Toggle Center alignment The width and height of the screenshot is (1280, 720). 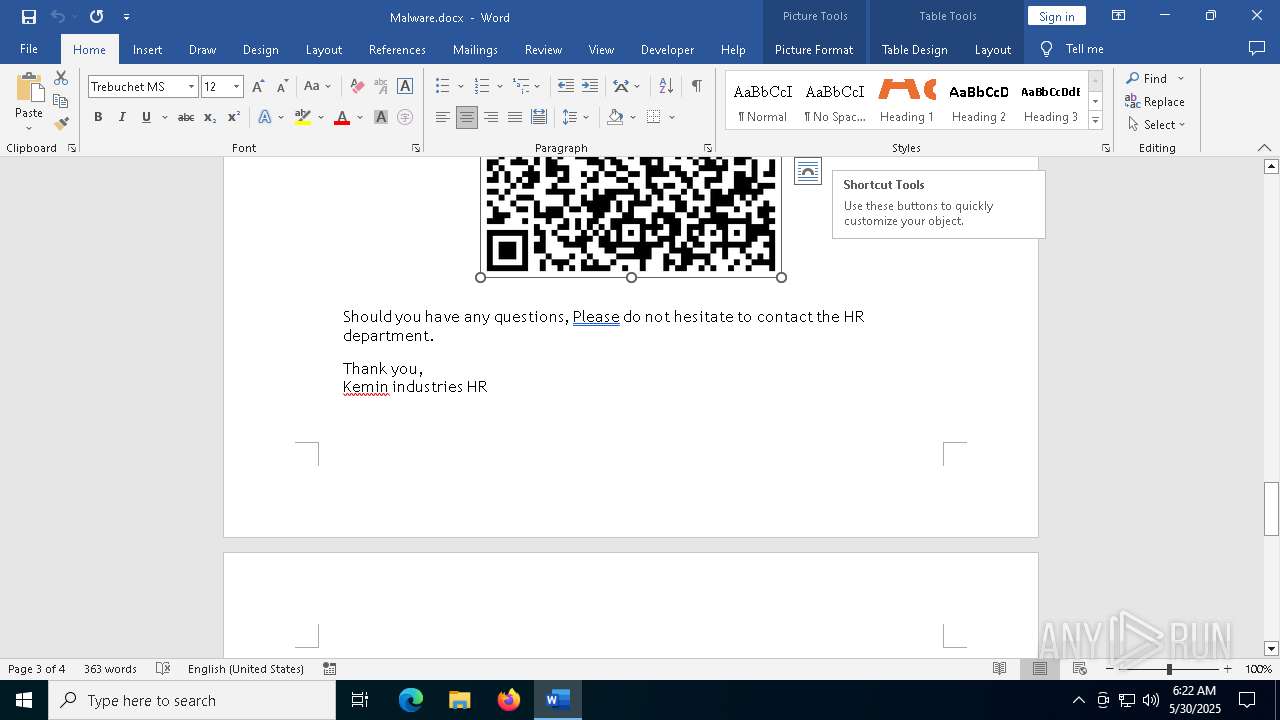pos(467,117)
